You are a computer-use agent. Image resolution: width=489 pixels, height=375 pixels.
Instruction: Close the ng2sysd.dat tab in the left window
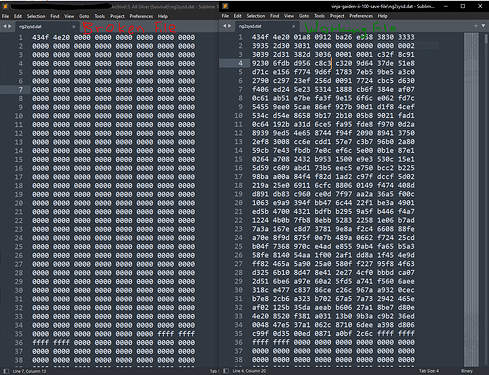tap(74, 26)
